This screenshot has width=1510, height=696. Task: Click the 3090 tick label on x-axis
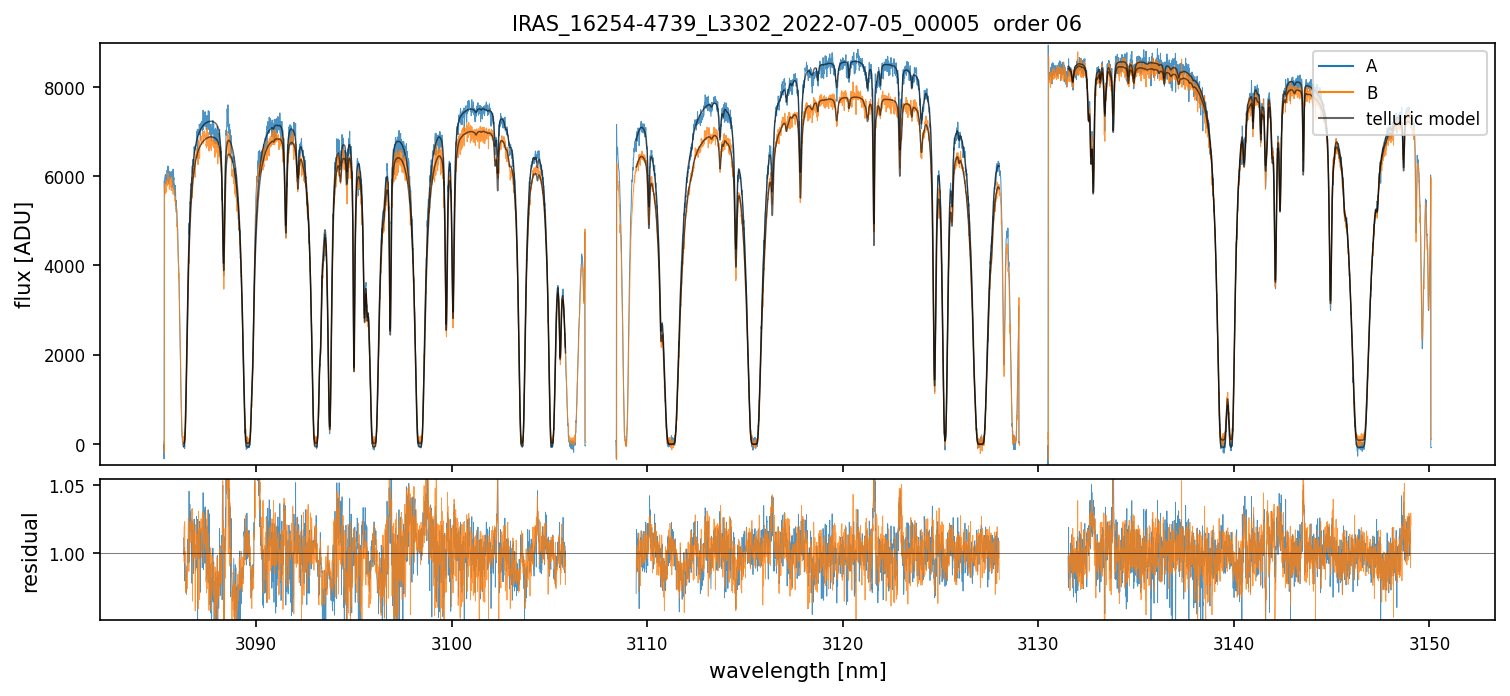click(x=256, y=641)
